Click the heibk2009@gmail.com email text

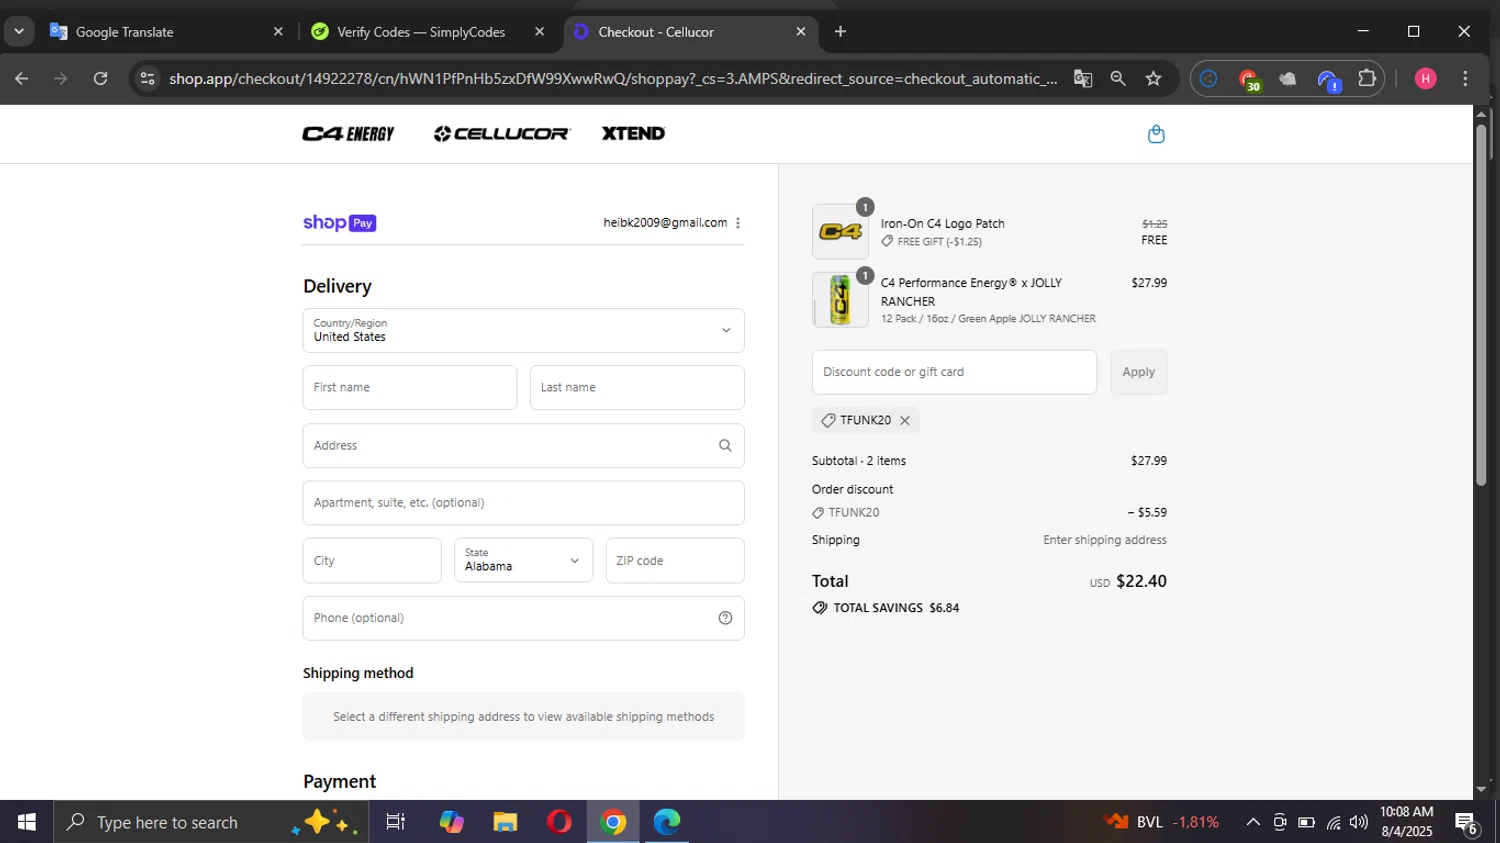coord(665,223)
